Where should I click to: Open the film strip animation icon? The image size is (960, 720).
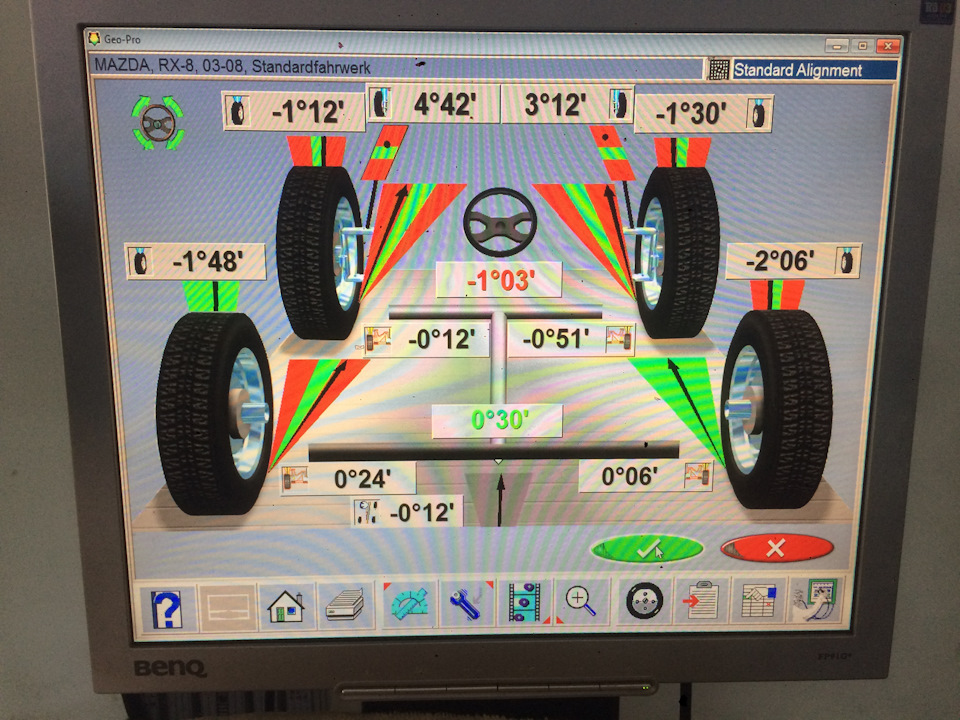pos(525,602)
